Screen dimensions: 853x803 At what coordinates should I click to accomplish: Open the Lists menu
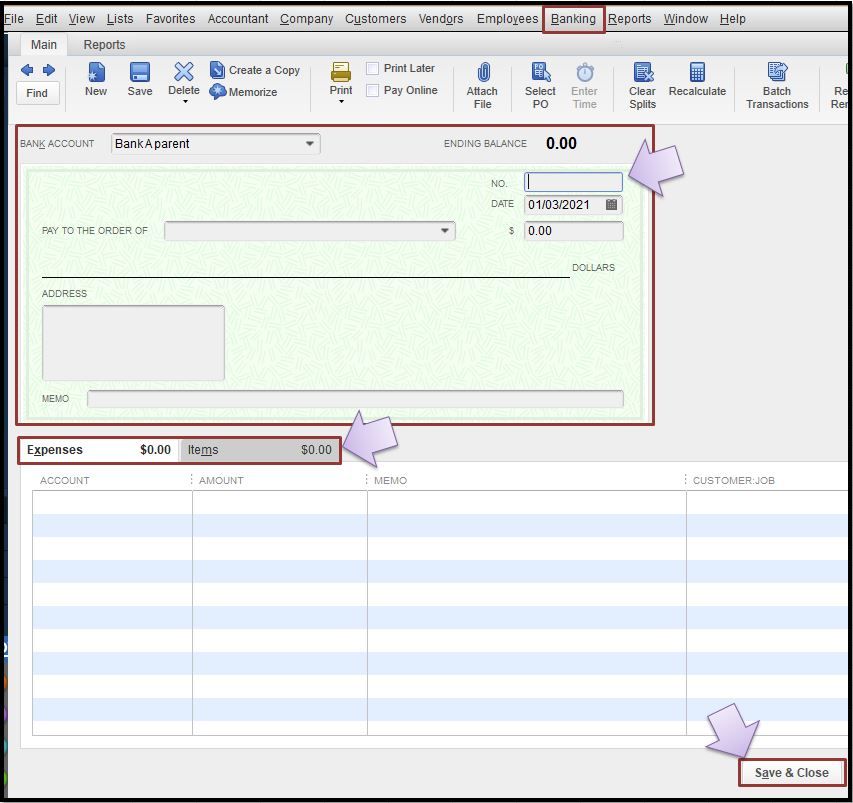click(x=120, y=18)
